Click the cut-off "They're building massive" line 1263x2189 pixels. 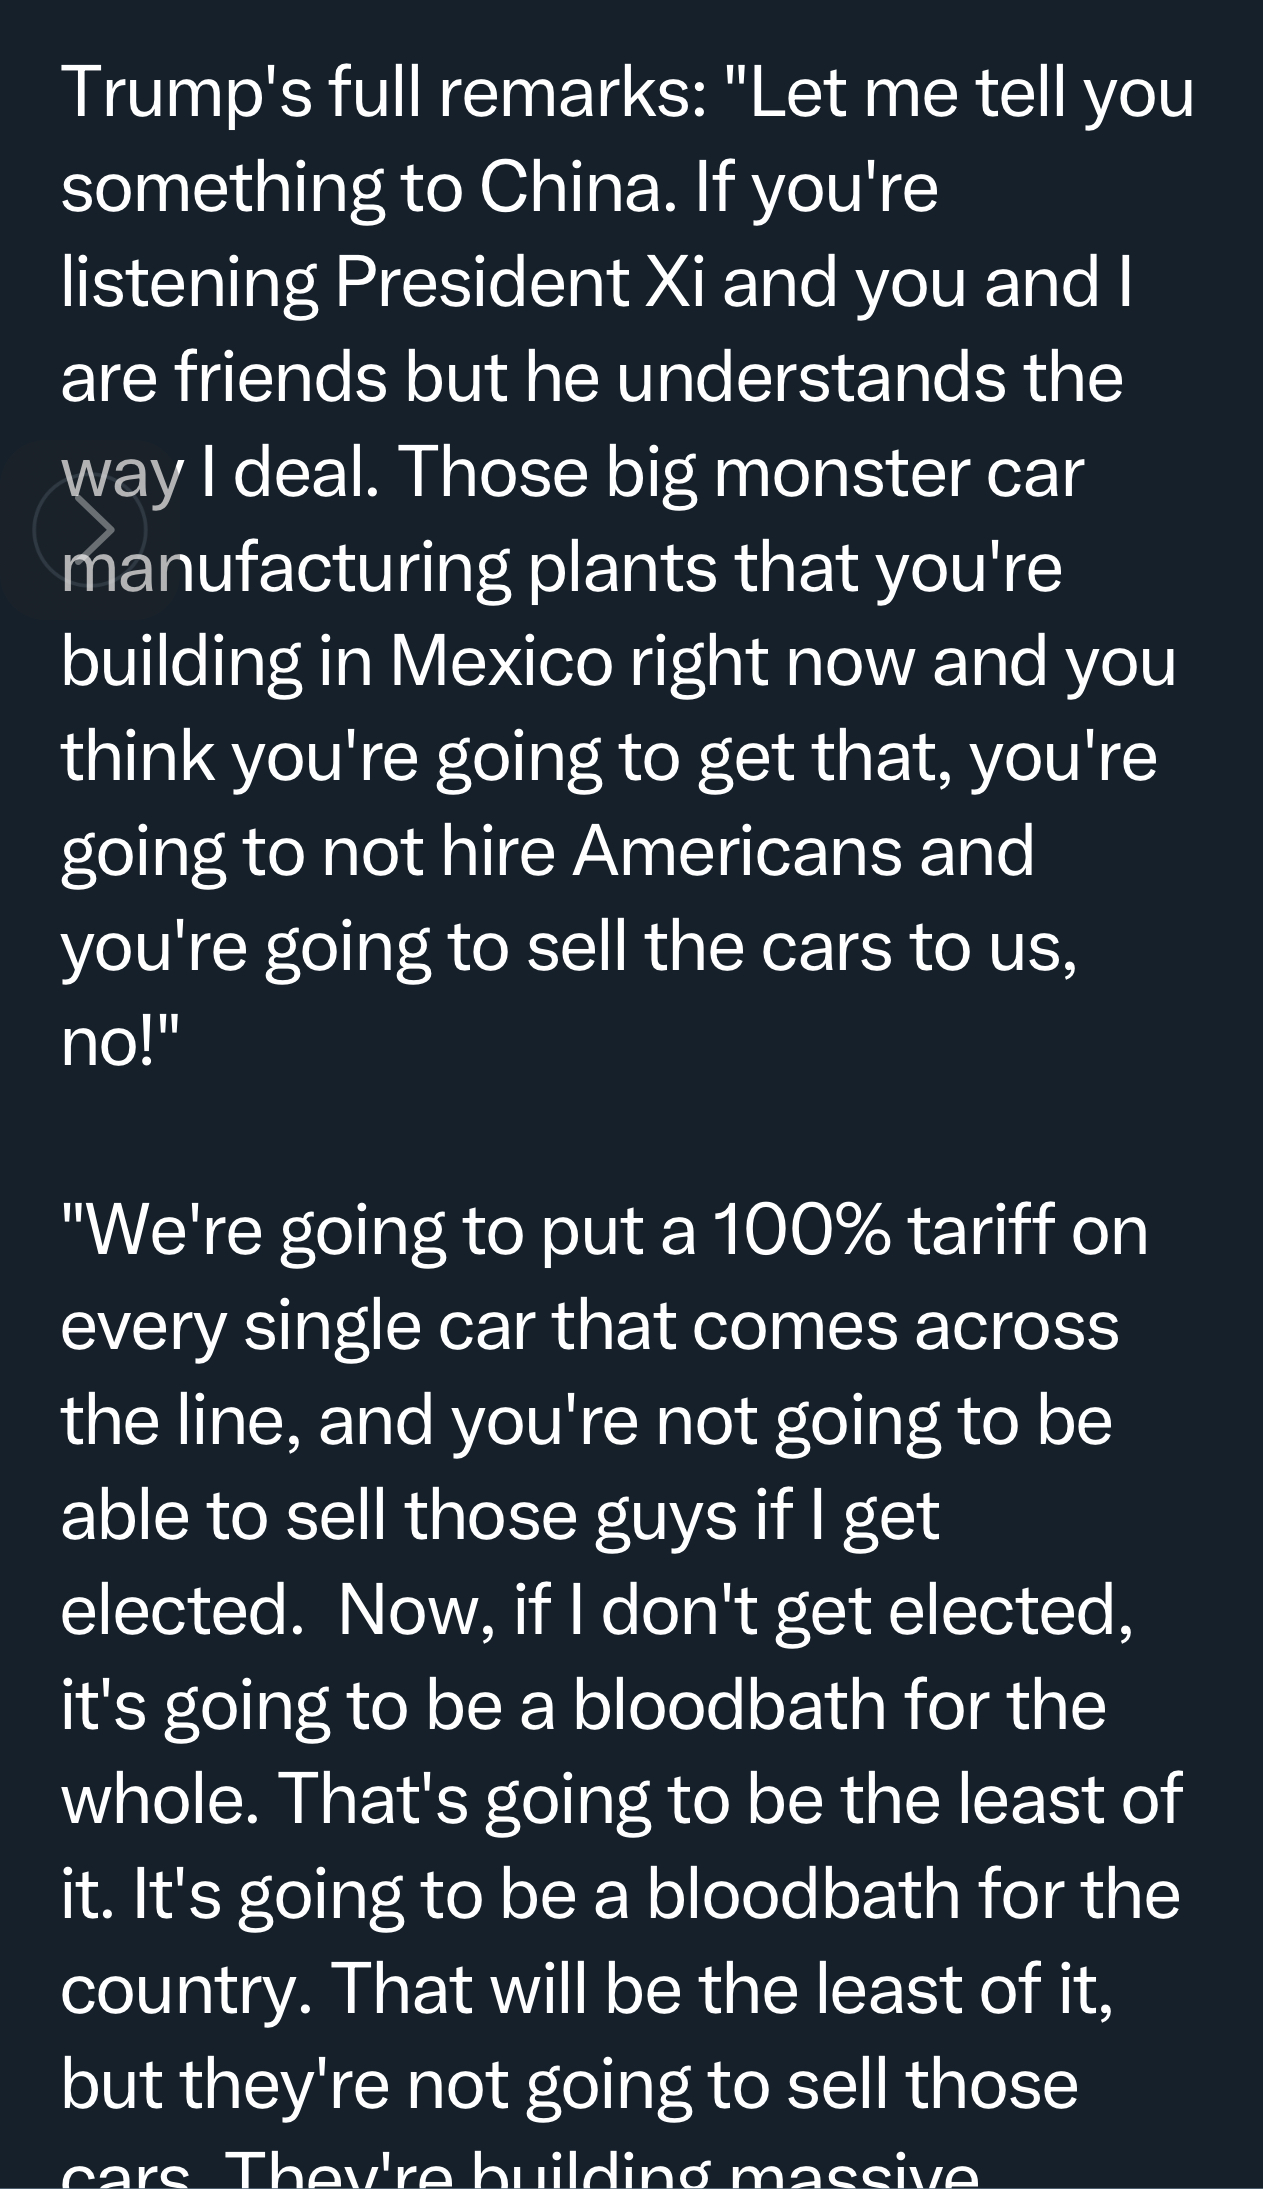600,2174
